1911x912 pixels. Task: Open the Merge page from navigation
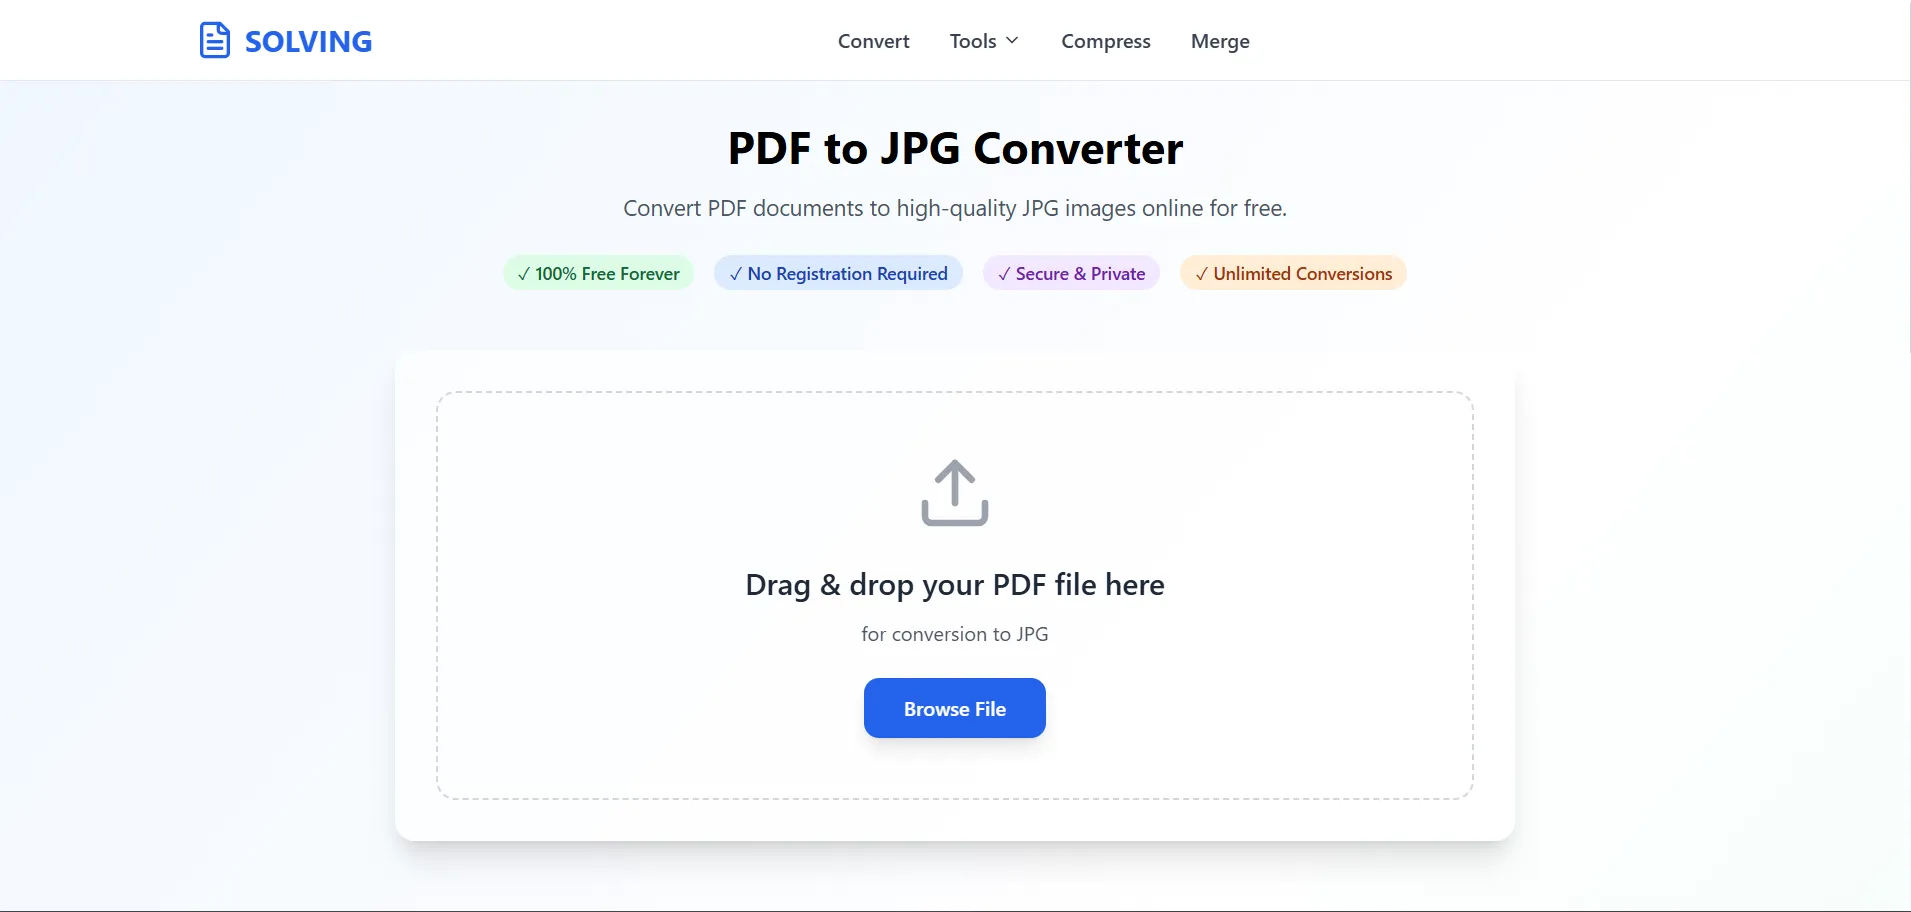pos(1220,41)
